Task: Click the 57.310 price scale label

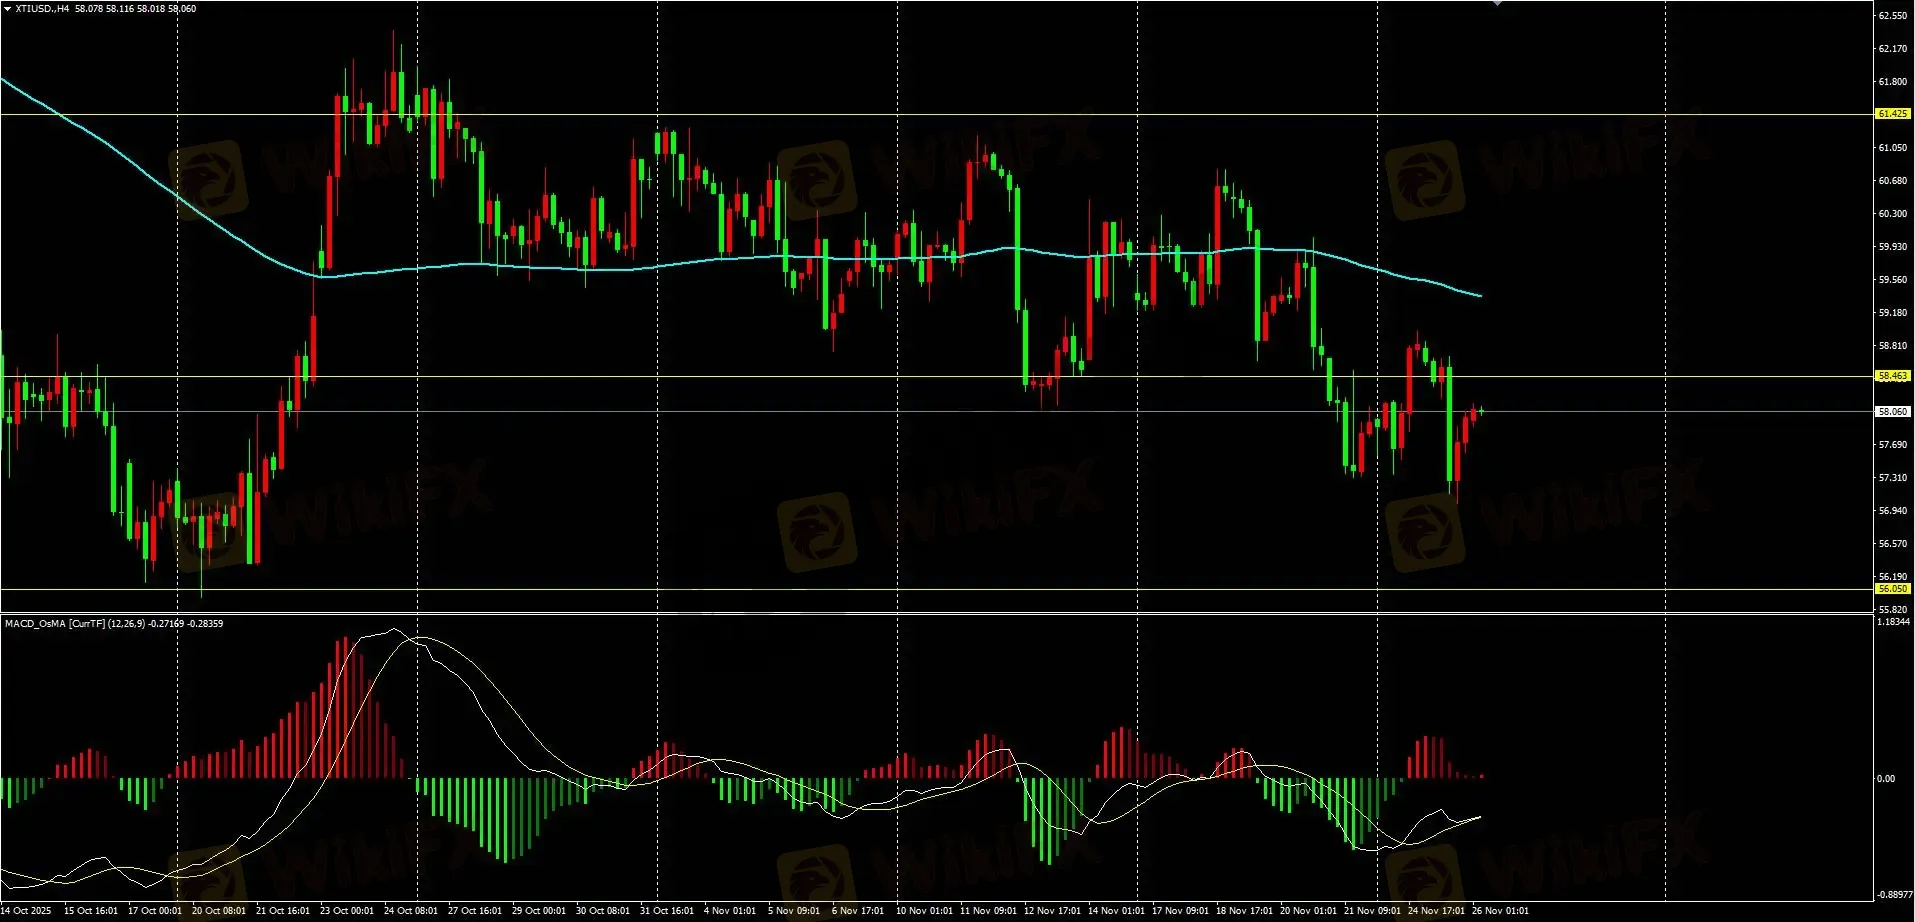Action: [1893, 478]
